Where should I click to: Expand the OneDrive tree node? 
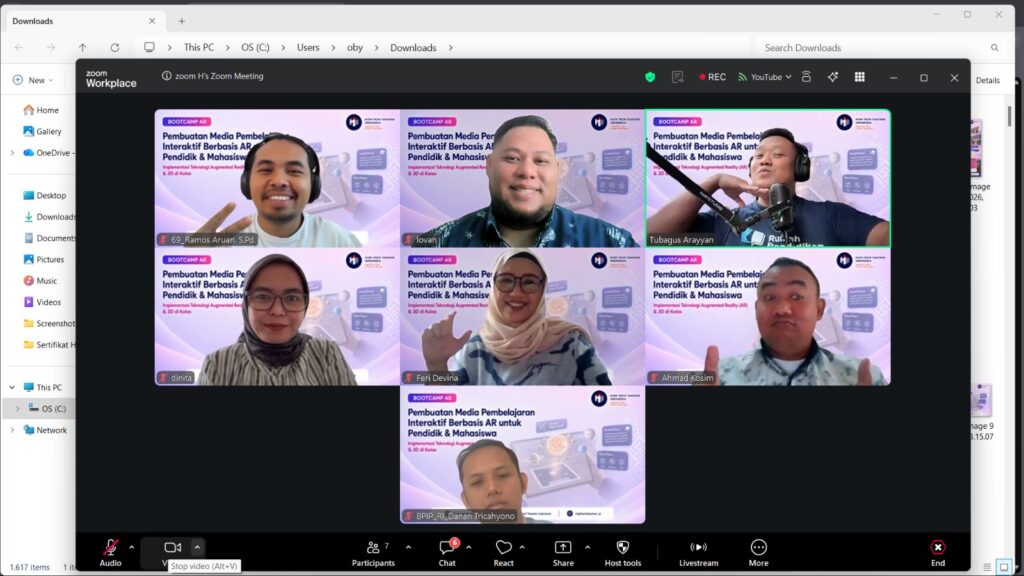pyautogui.click(x=12, y=153)
